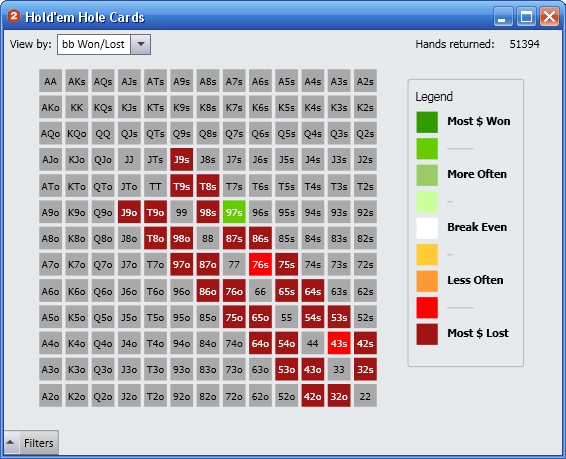Select the green 97s hand cell
Screen dimensions: 566x459
[234, 212]
